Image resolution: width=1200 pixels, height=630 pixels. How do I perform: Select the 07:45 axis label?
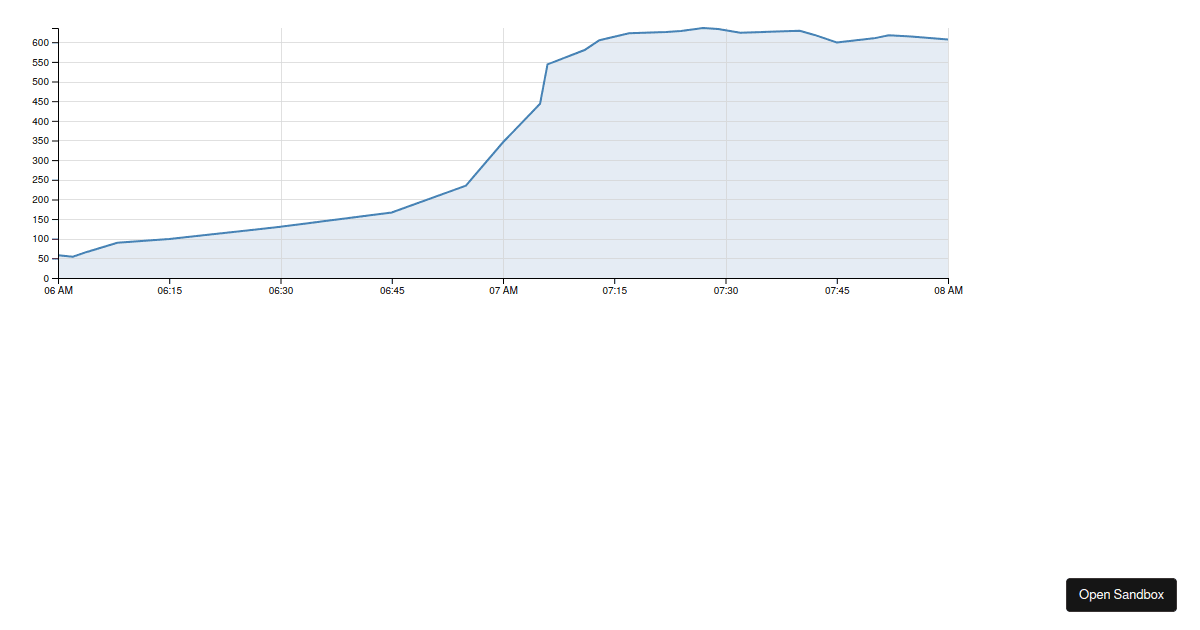click(x=837, y=291)
